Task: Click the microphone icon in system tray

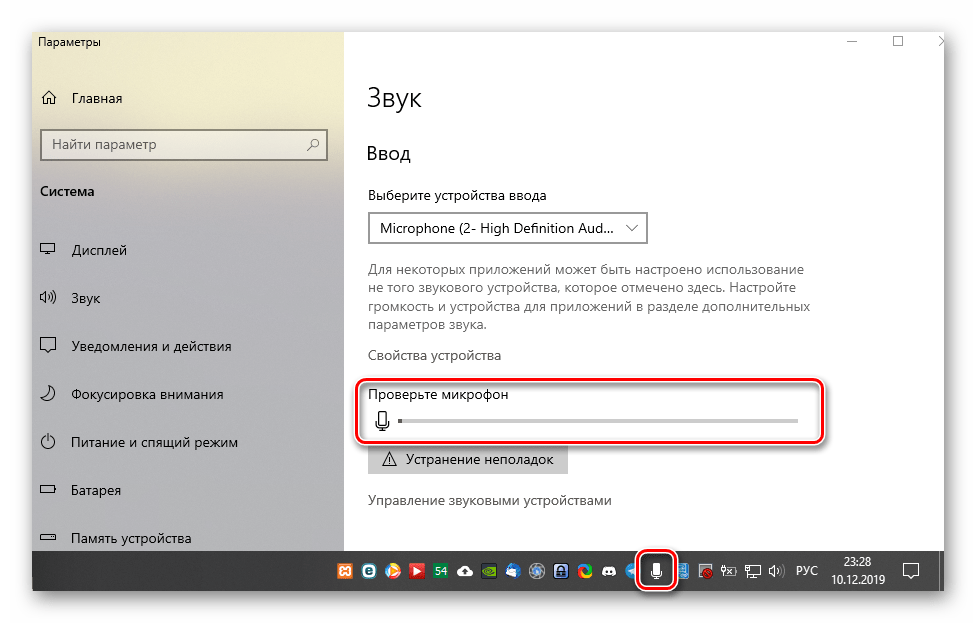Action: point(657,571)
